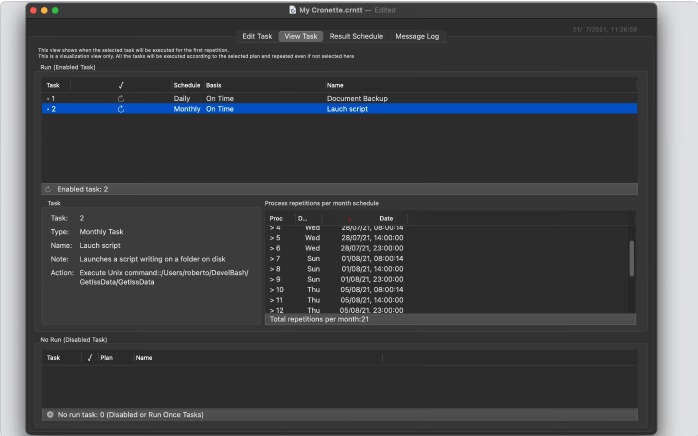Click Task column header in disabled list
This screenshot has width=698, height=436.
pyautogui.click(x=53, y=358)
